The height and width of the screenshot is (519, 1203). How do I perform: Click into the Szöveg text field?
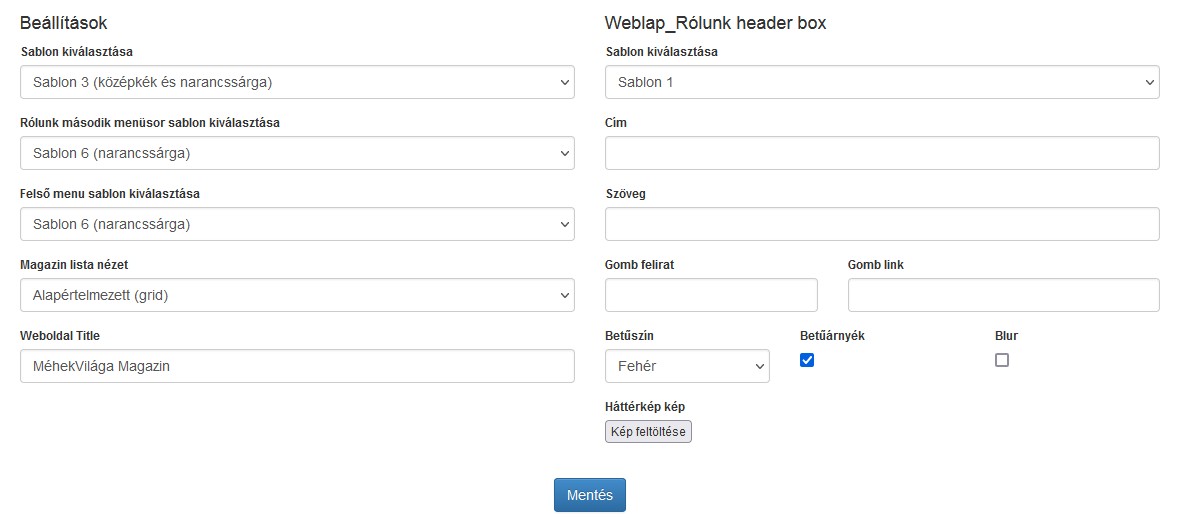[x=882, y=224]
